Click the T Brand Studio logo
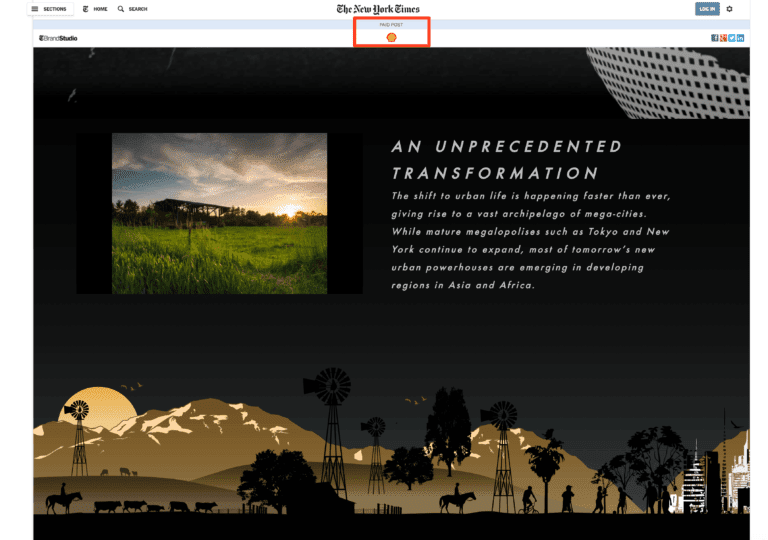The image size is (768, 540). point(58,38)
